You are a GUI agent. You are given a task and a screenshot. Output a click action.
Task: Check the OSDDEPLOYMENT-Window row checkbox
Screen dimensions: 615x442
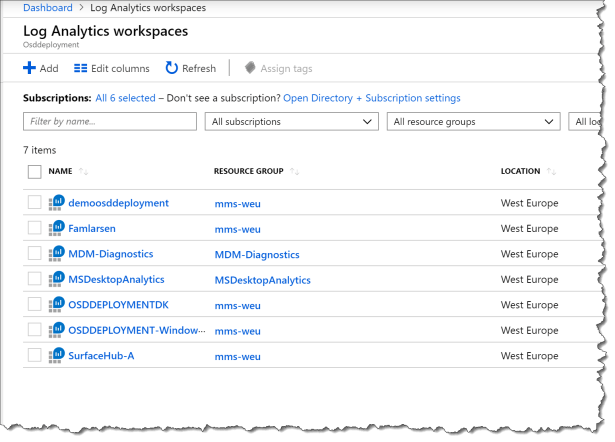click(x=35, y=329)
